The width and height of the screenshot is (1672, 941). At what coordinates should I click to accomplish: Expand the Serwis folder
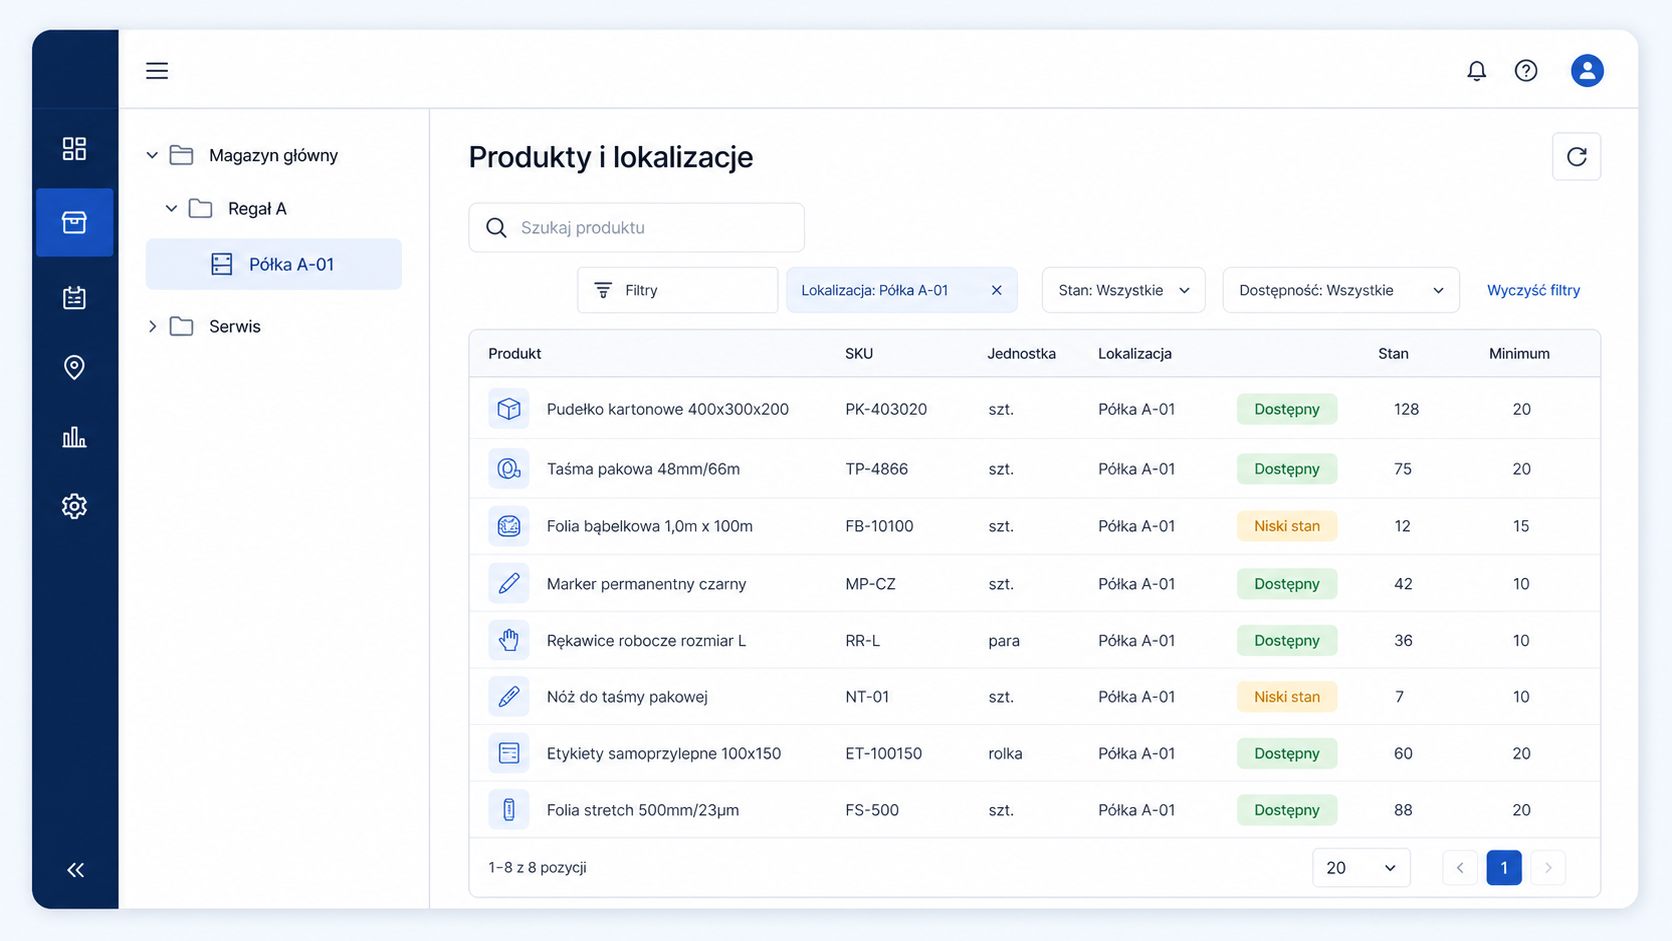click(152, 327)
